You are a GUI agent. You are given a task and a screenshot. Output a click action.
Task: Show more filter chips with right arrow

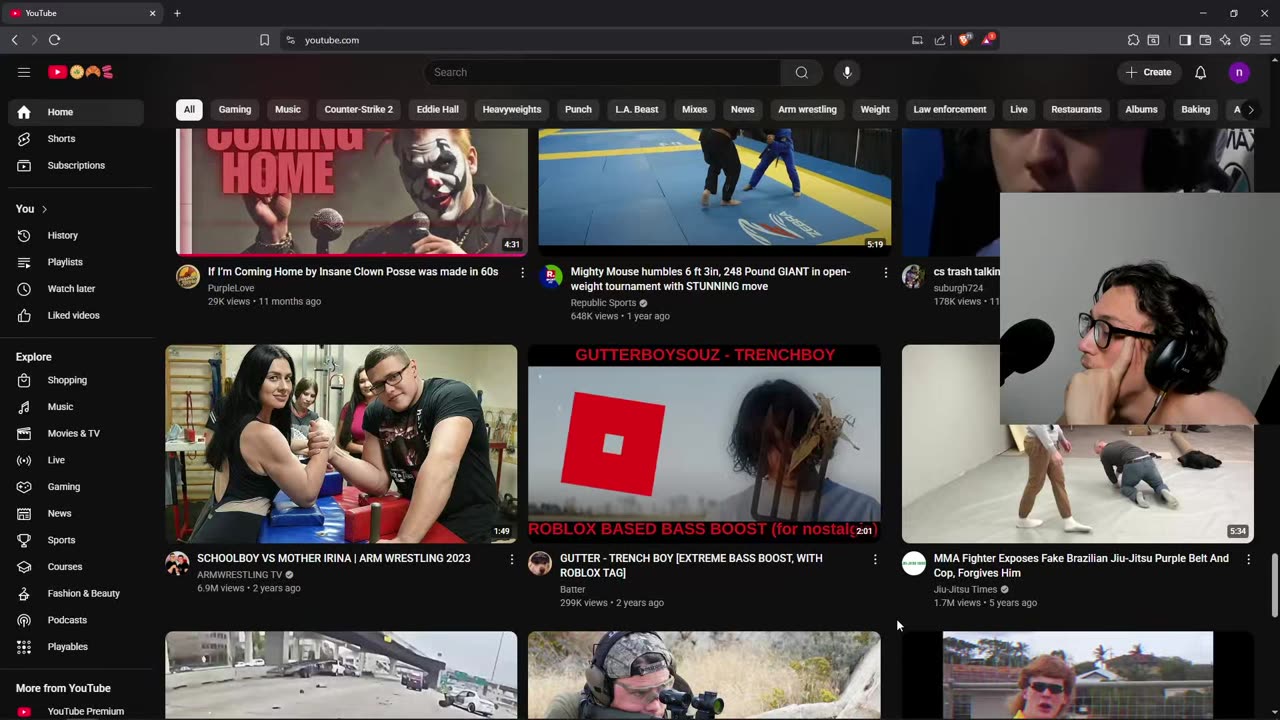1250,110
